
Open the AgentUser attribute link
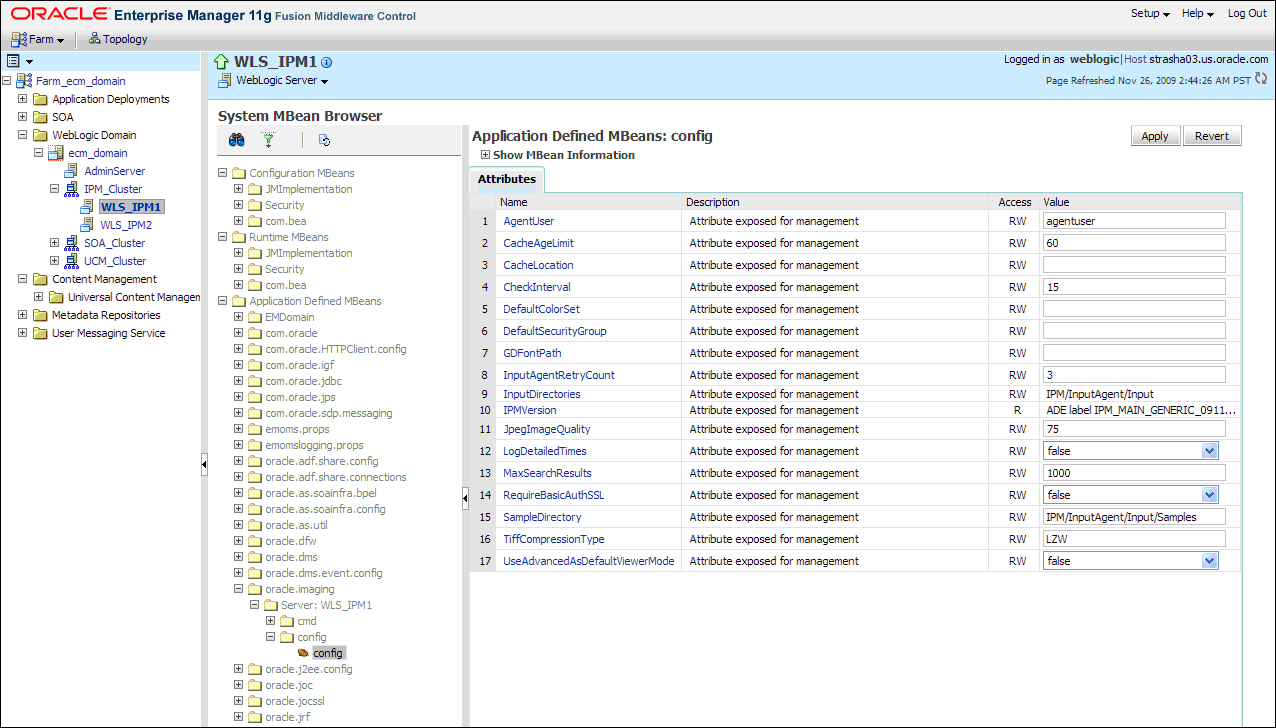pyautogui.click(x=528, y=221)
